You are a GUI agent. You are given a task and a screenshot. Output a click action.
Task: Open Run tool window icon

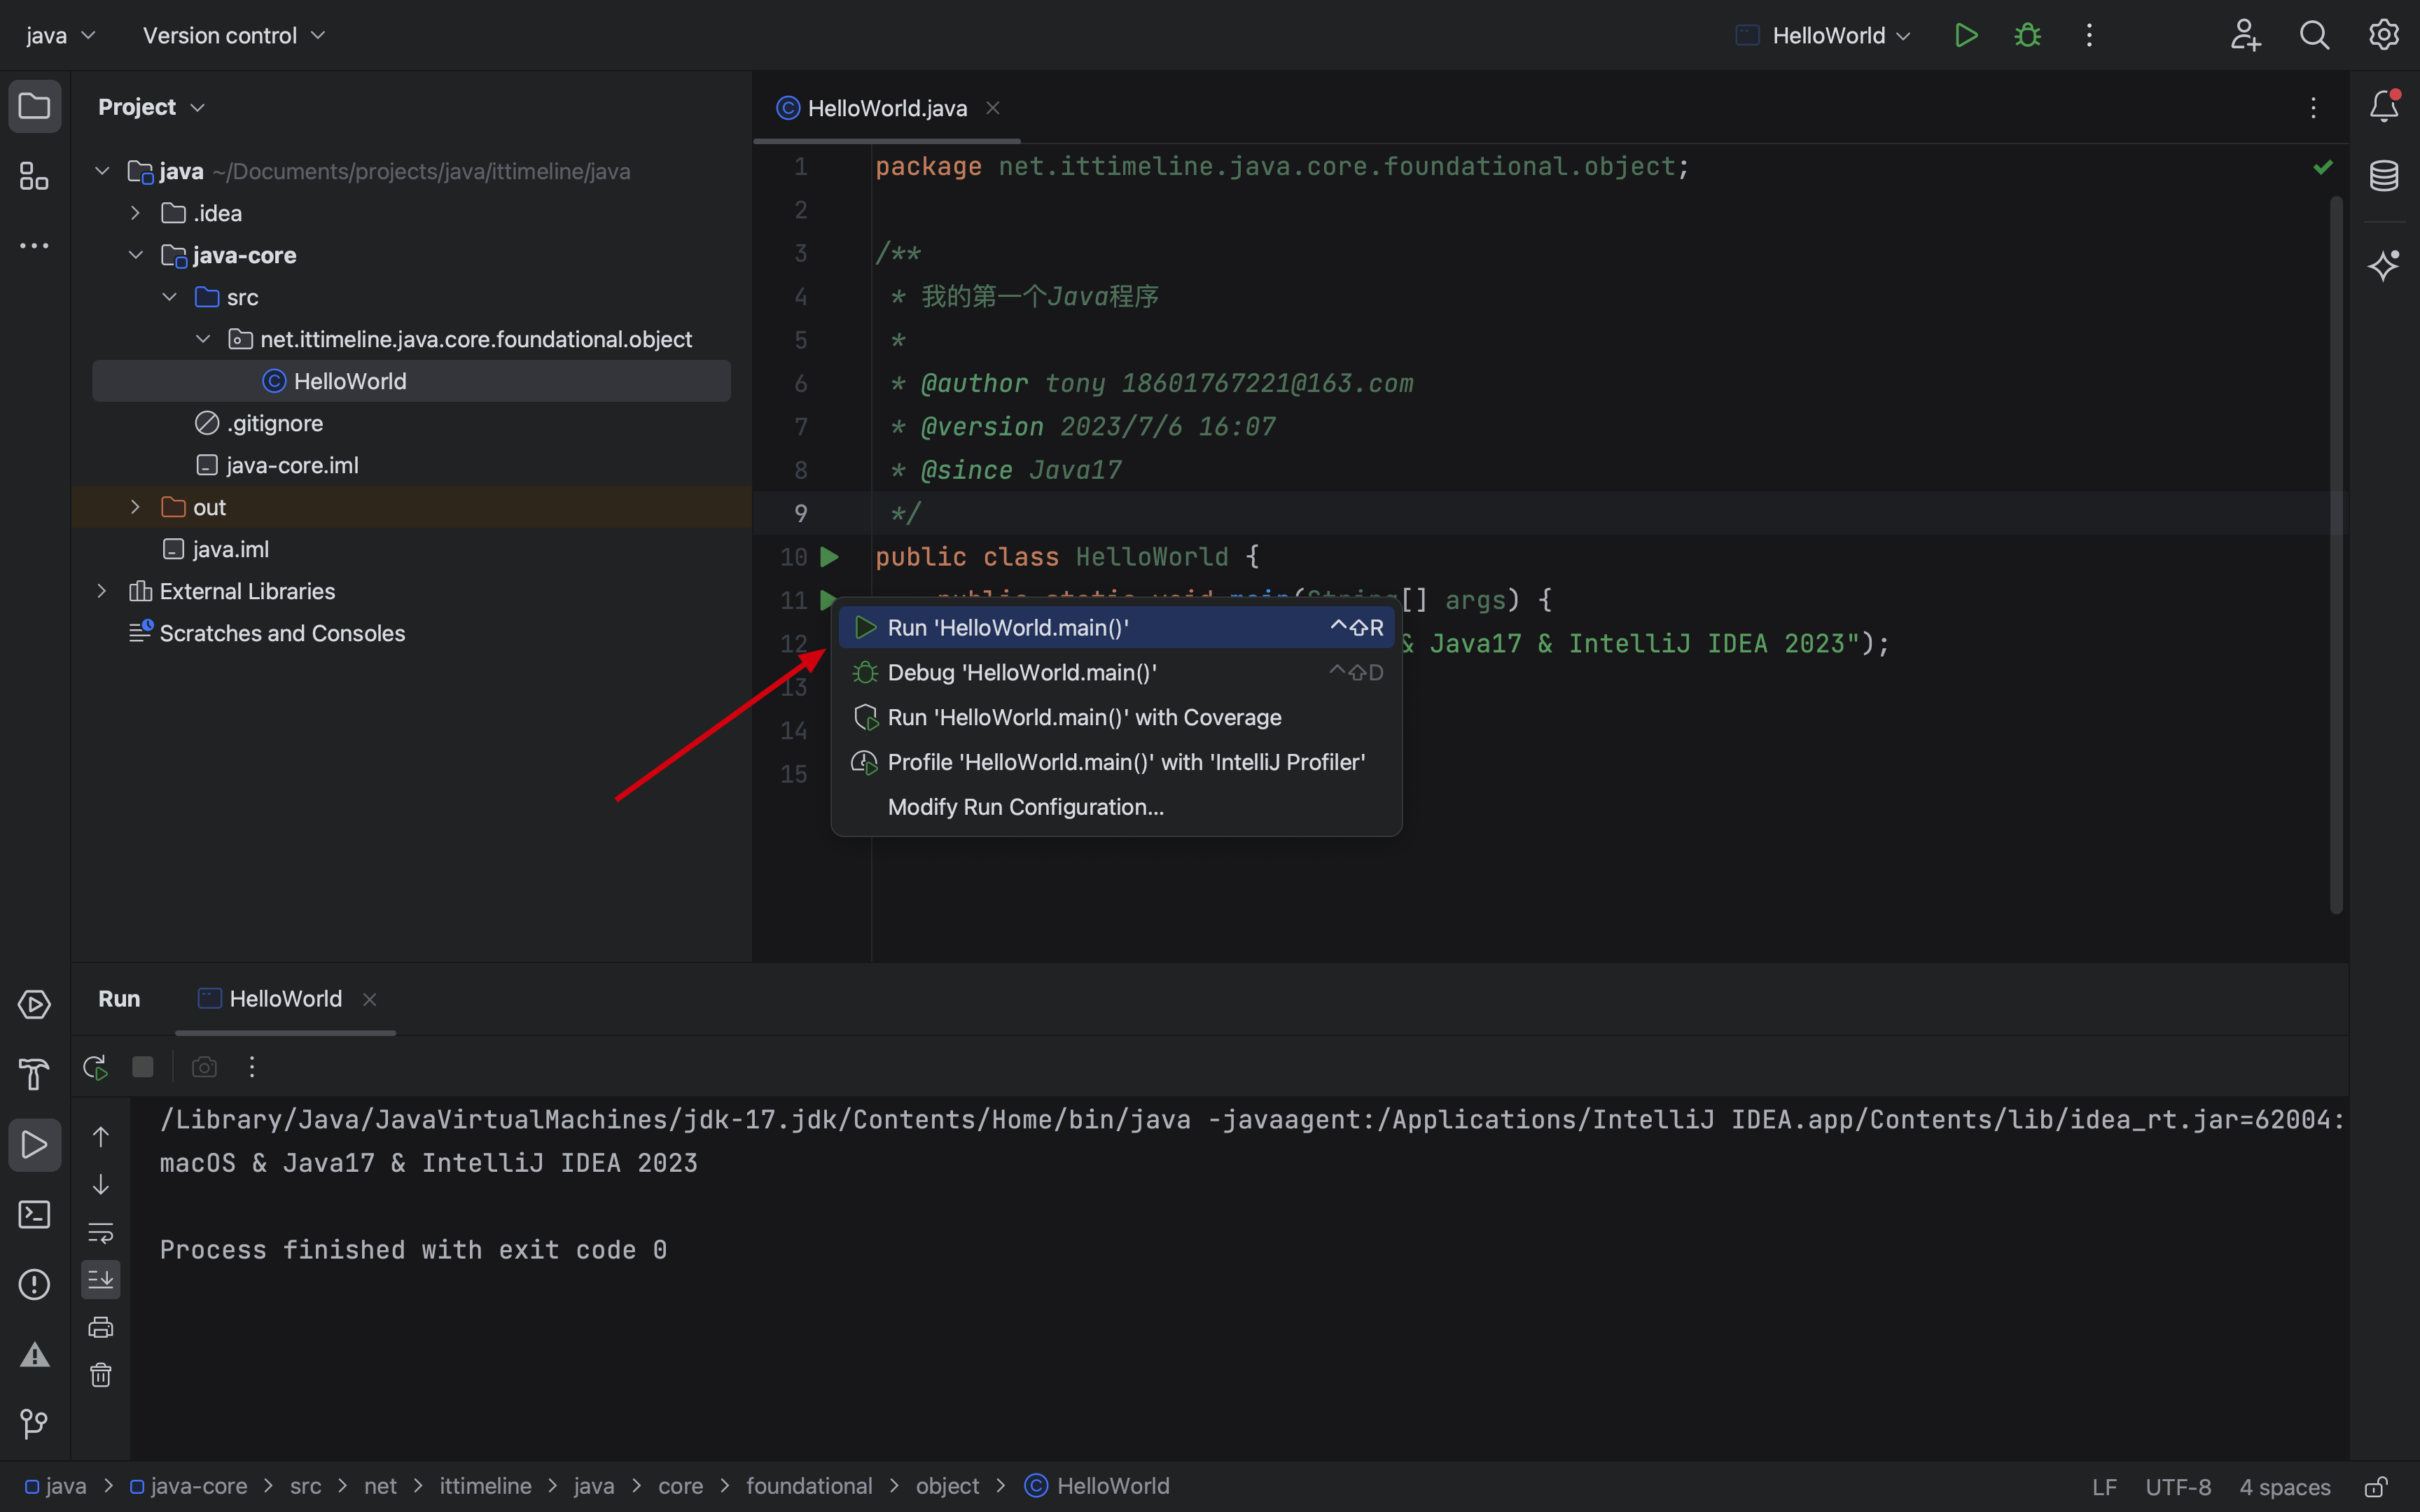[34, 1144]
